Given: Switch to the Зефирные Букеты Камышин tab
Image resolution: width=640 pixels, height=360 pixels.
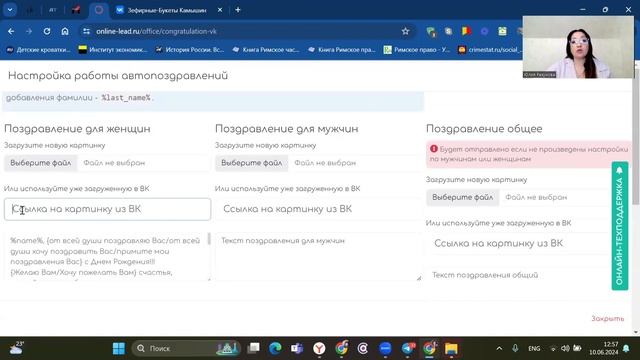Looking at the screenshot, I should (167, 10).
